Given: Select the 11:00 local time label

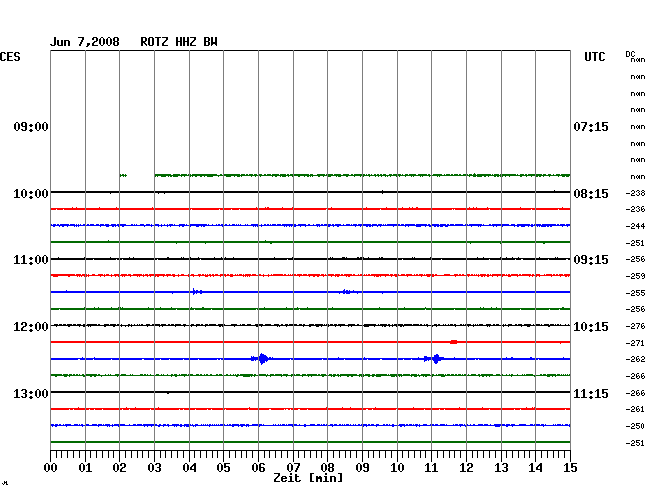Looking at the screenshot, I should pos(31,260).
